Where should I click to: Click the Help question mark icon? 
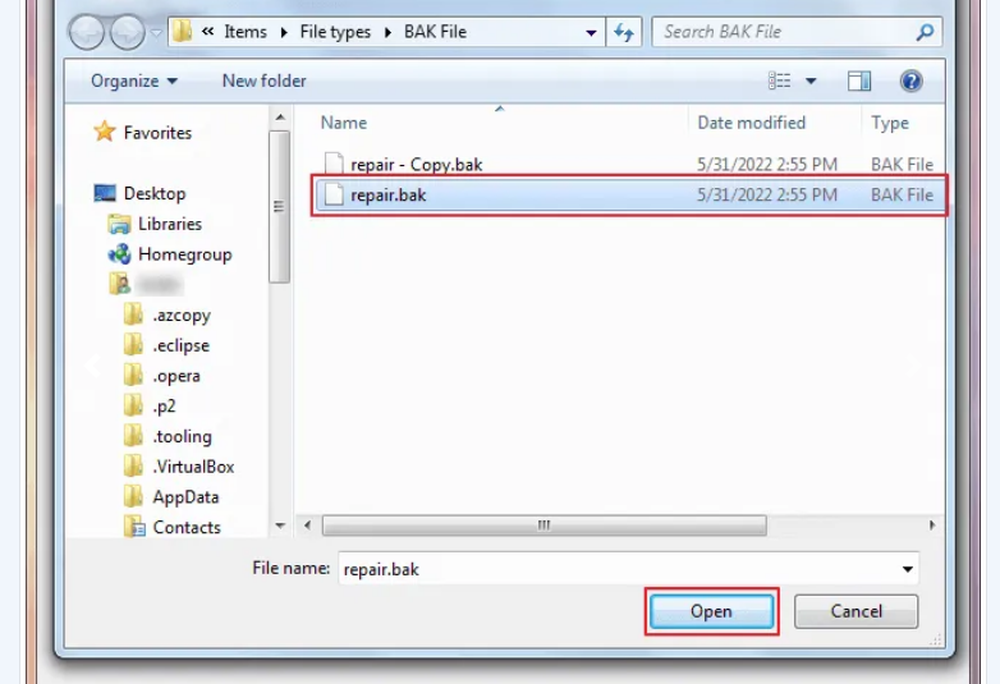coord(911,81)
